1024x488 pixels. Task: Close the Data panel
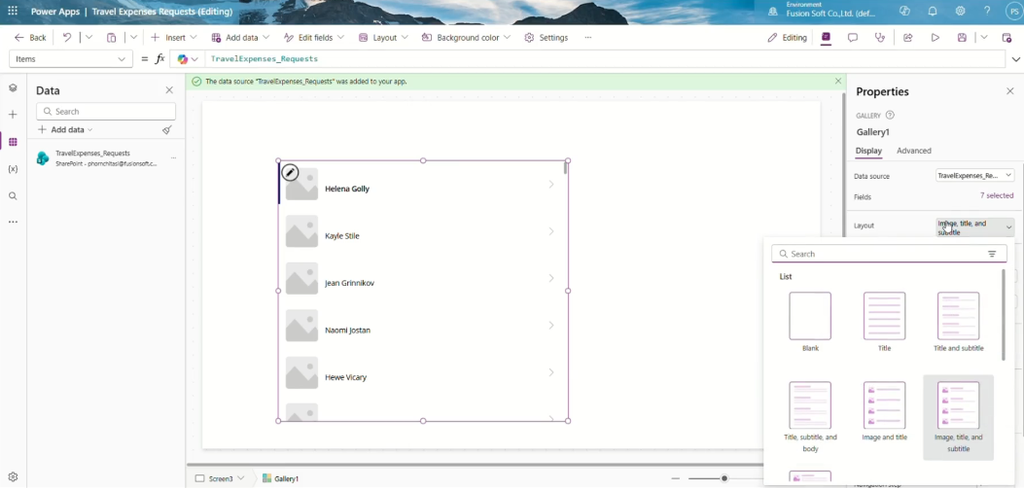coord(169,90)
